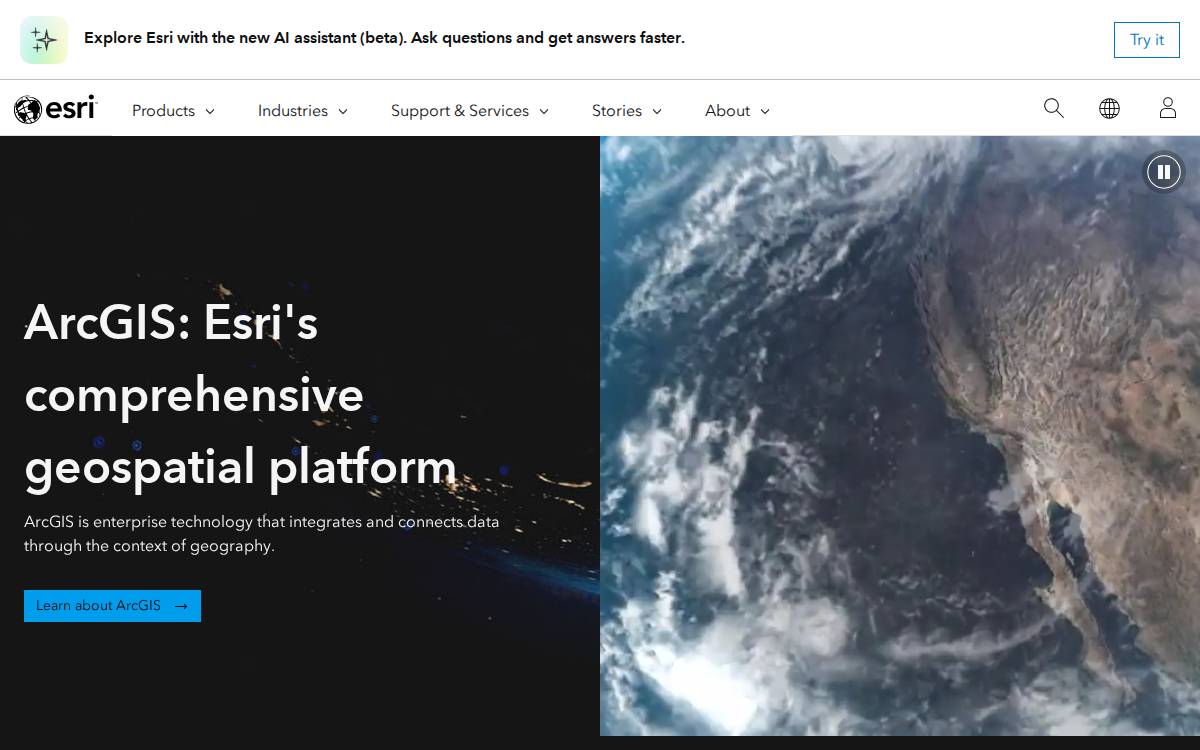Expand the About menu
The width and height of the screenshot is (1200, 750).
tap(737, 111)
